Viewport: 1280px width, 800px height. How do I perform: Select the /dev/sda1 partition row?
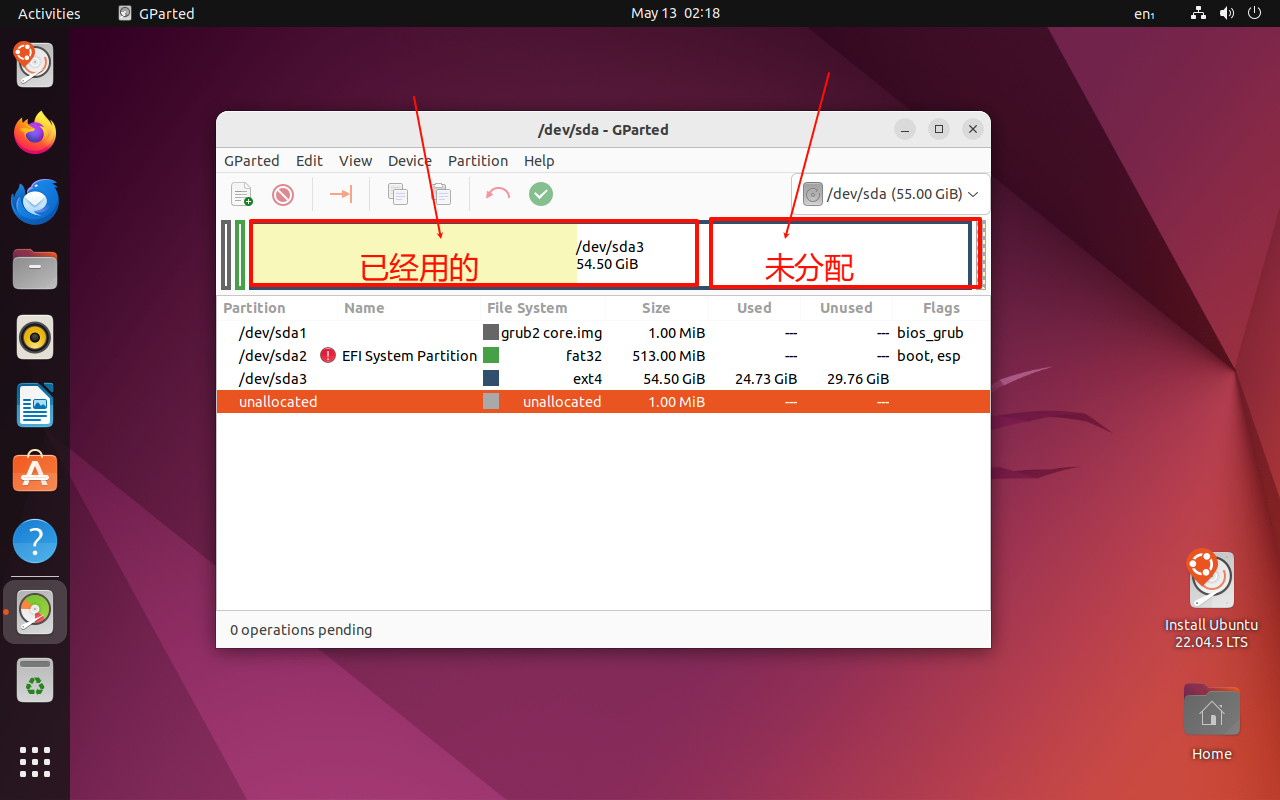(x=603, y=333)
